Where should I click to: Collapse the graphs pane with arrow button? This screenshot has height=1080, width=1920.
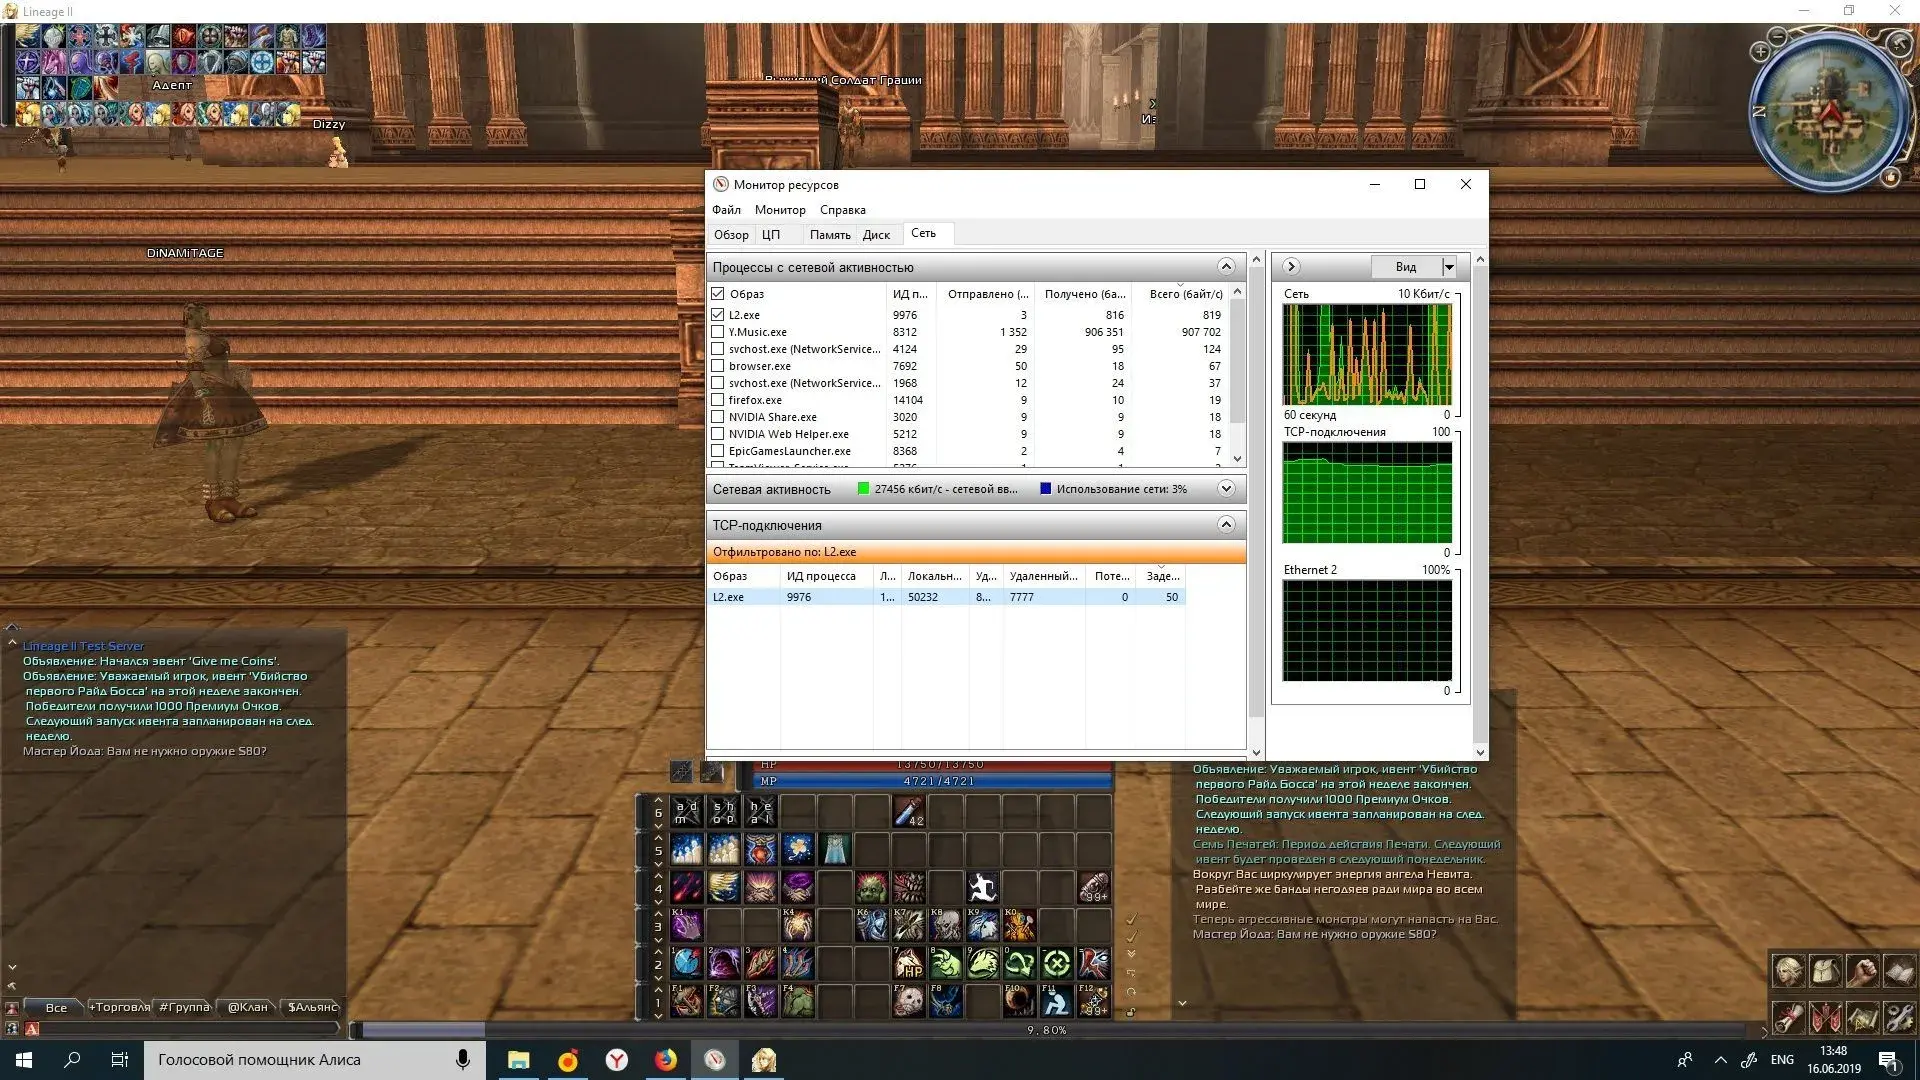coord(1291,267)
